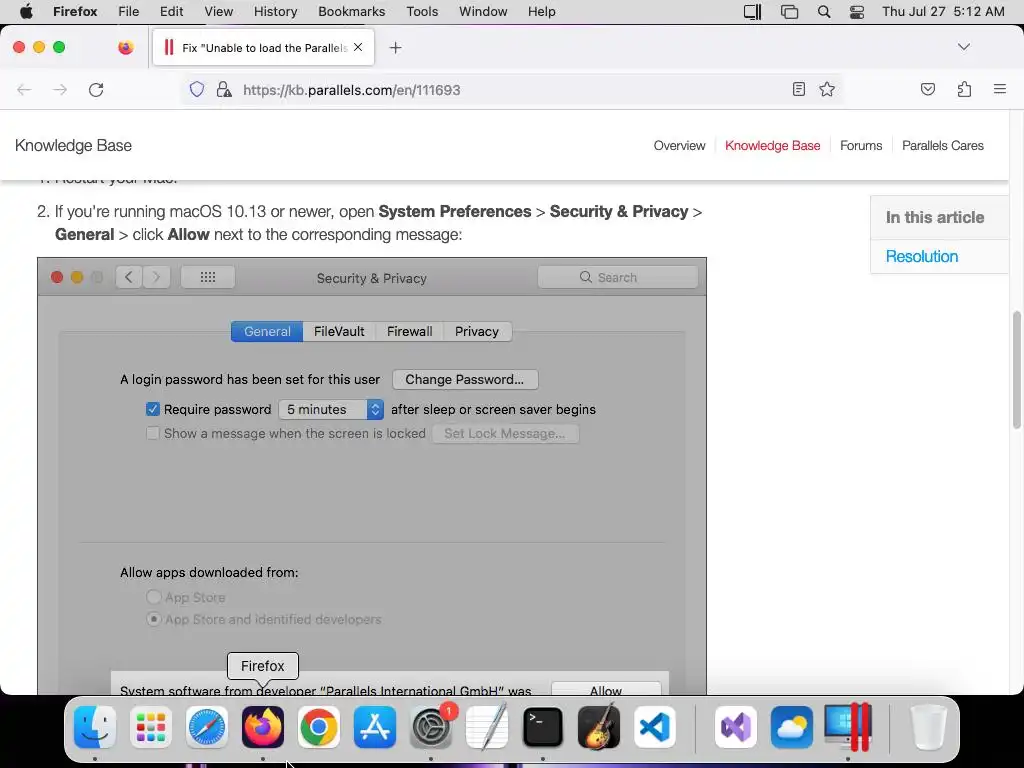Open Finder from the dock

pos(95,727)
